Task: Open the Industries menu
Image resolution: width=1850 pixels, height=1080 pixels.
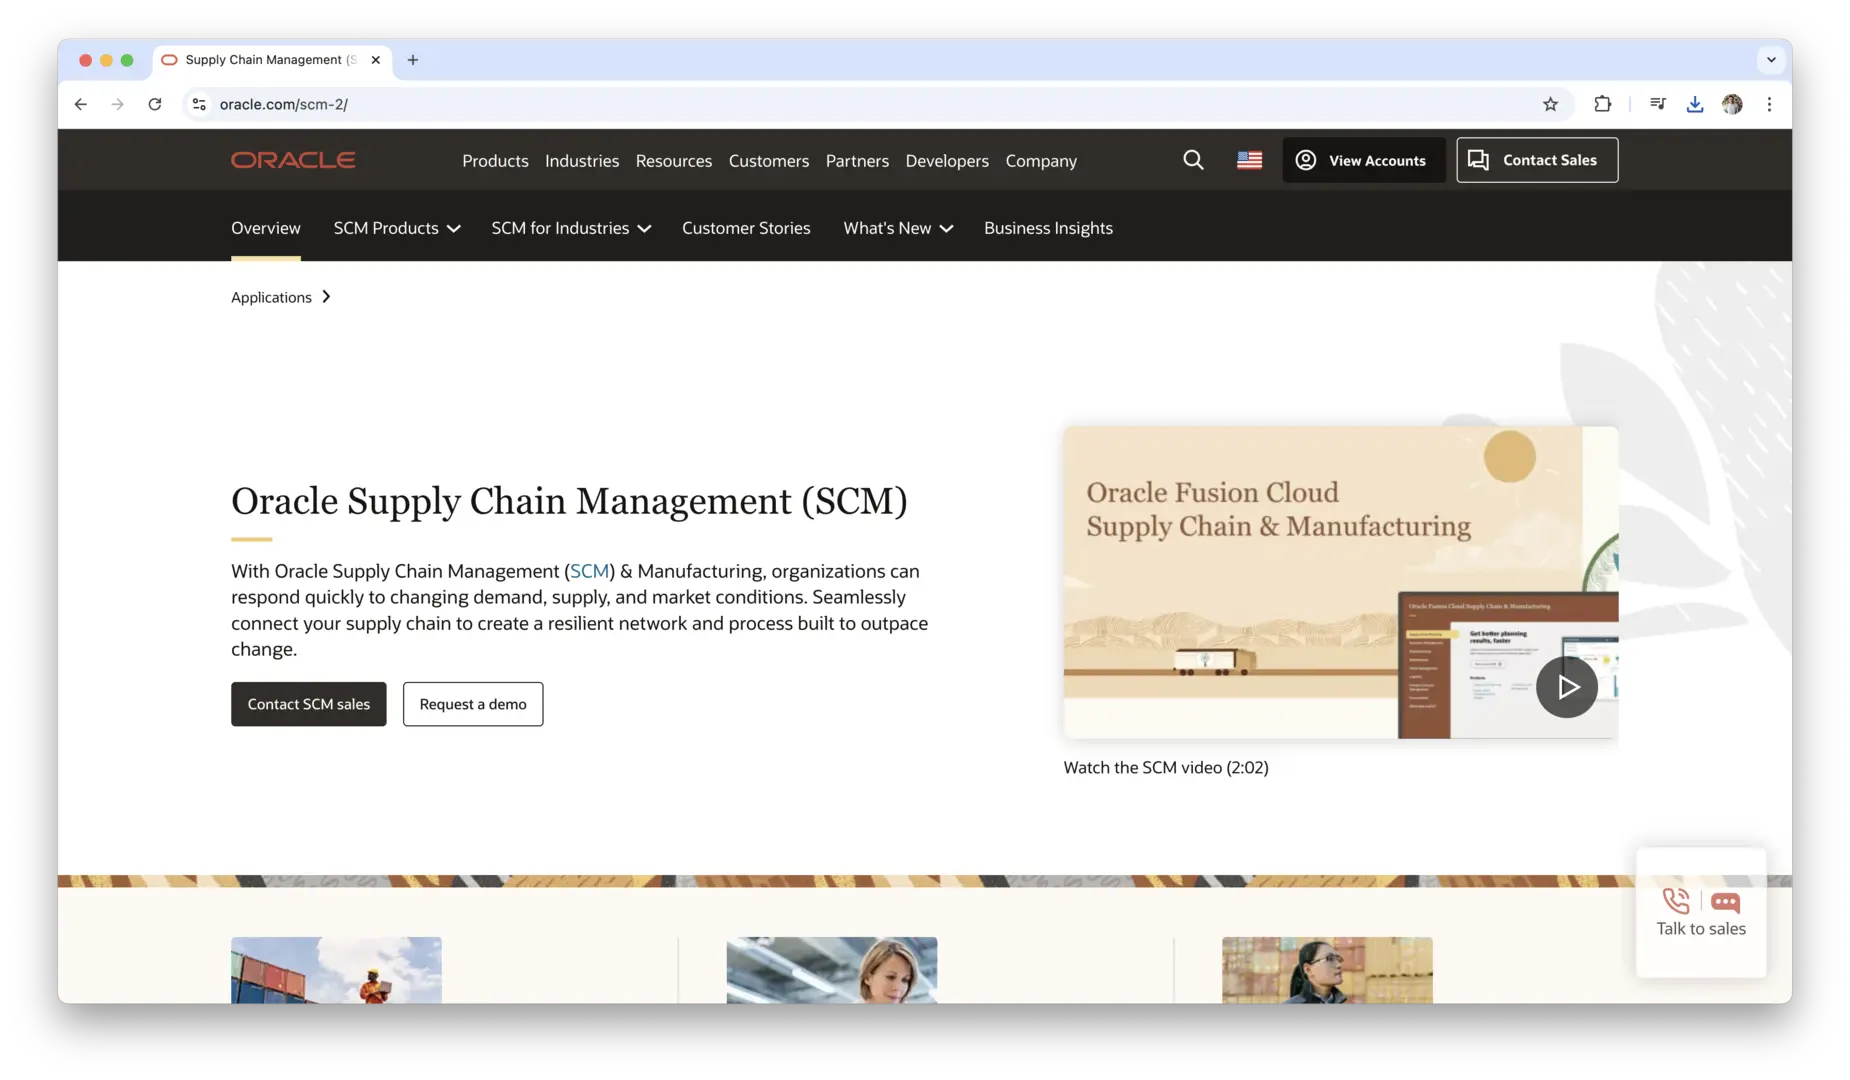Action: (582, 161)
